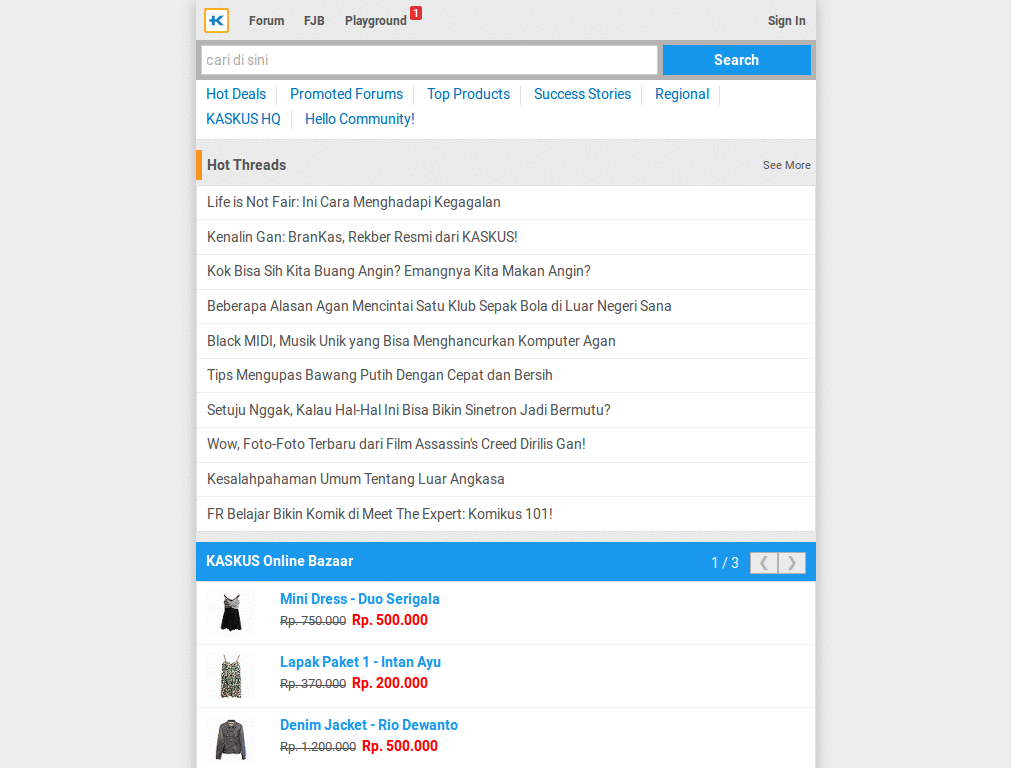Open thread 'Tips Mengupas Bawang Putih Dengan Cepat'
The height and width of the screenshot is (768, 1024).
[505, 376]
